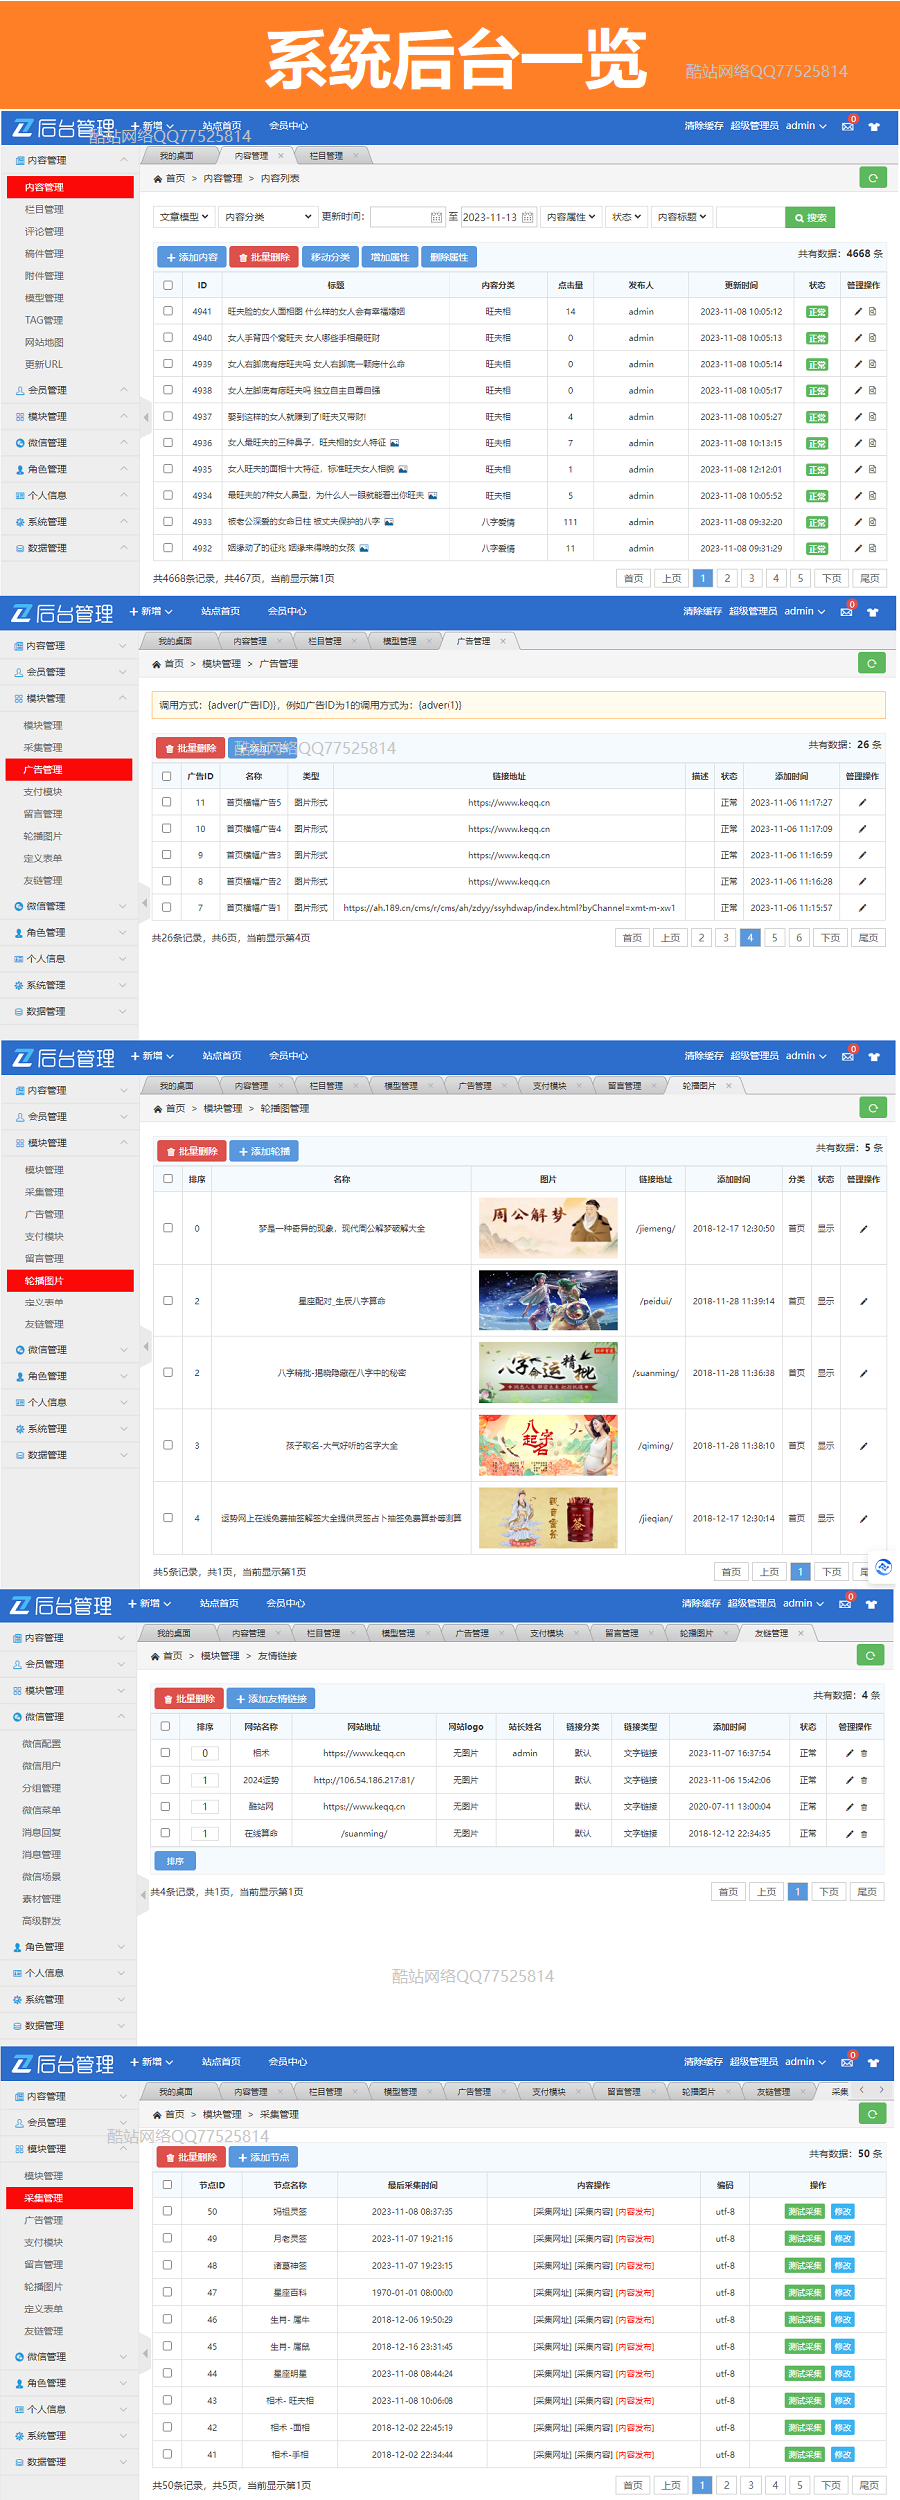Tick the checkbox for article ID 4937
This screenshot has height=2500, width=900.
tap(168, 416)
